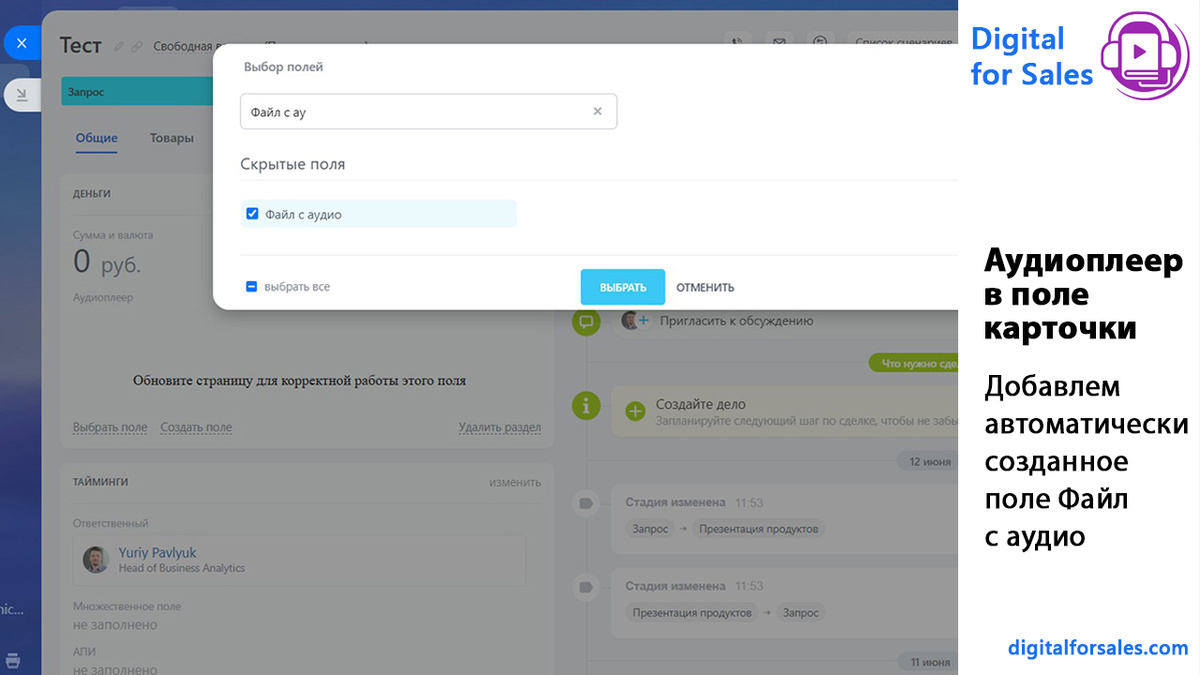Image resolution: width=1200 pixels, height=675 pixels.
Task: Click the Digital for Sales logo icon
Action: 1146,54
